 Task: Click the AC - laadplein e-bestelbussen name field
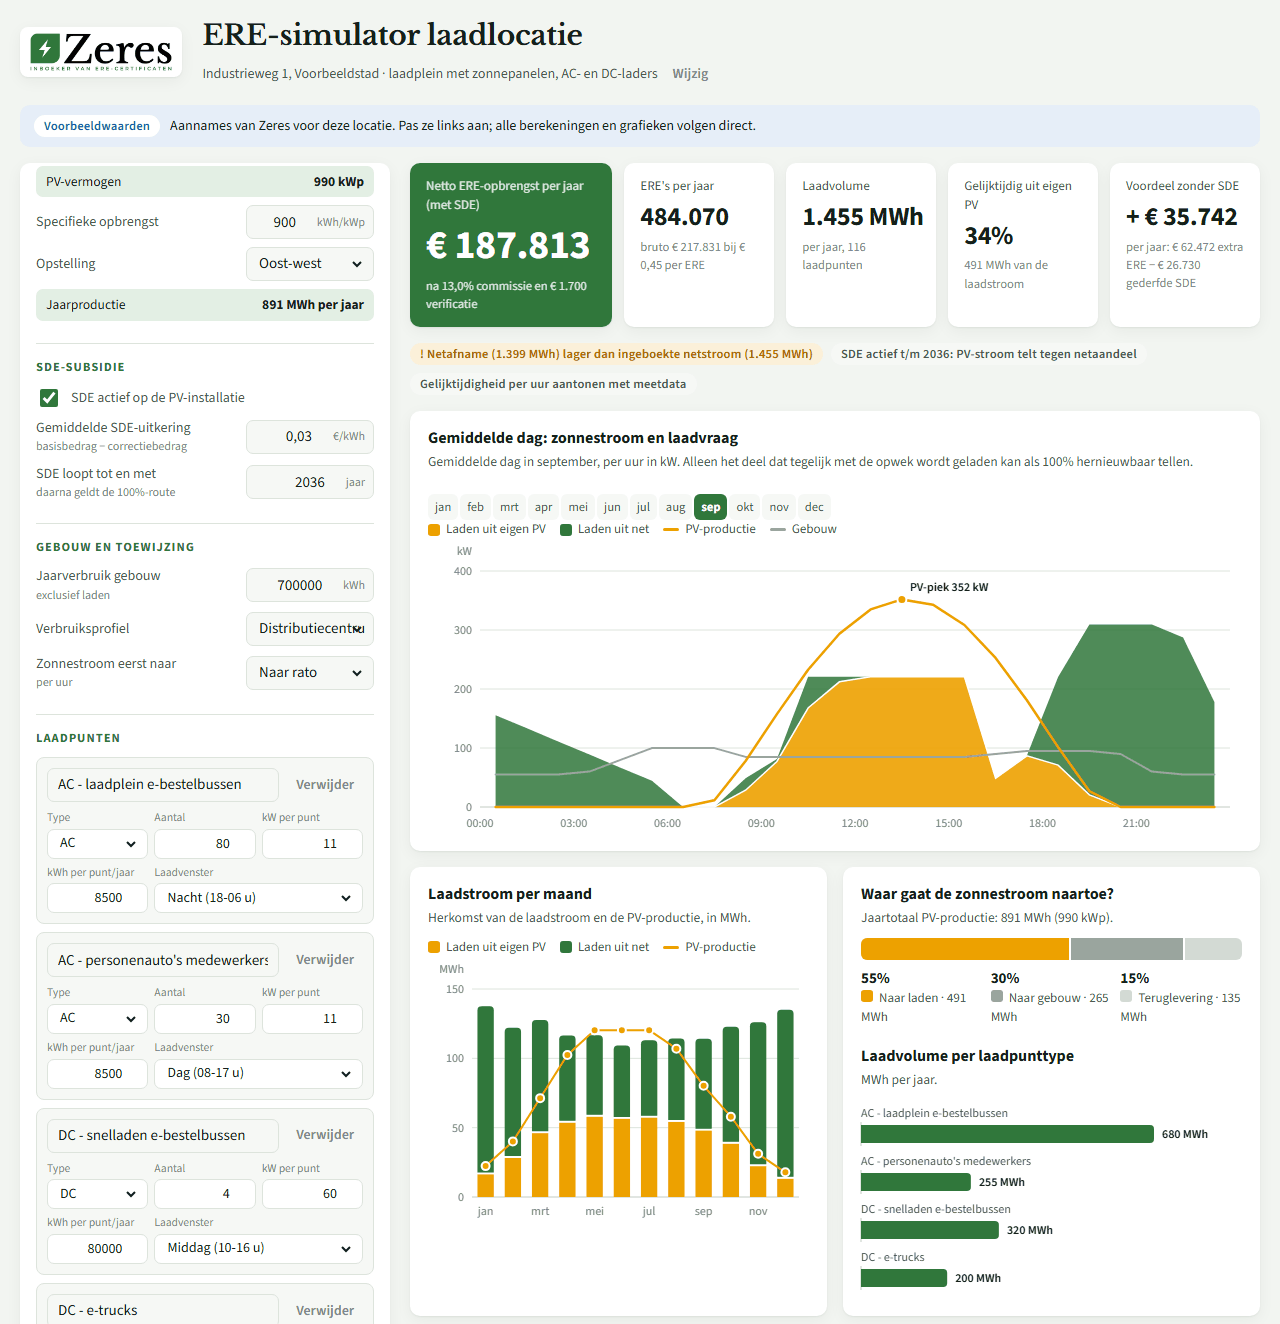pos(163,785)
